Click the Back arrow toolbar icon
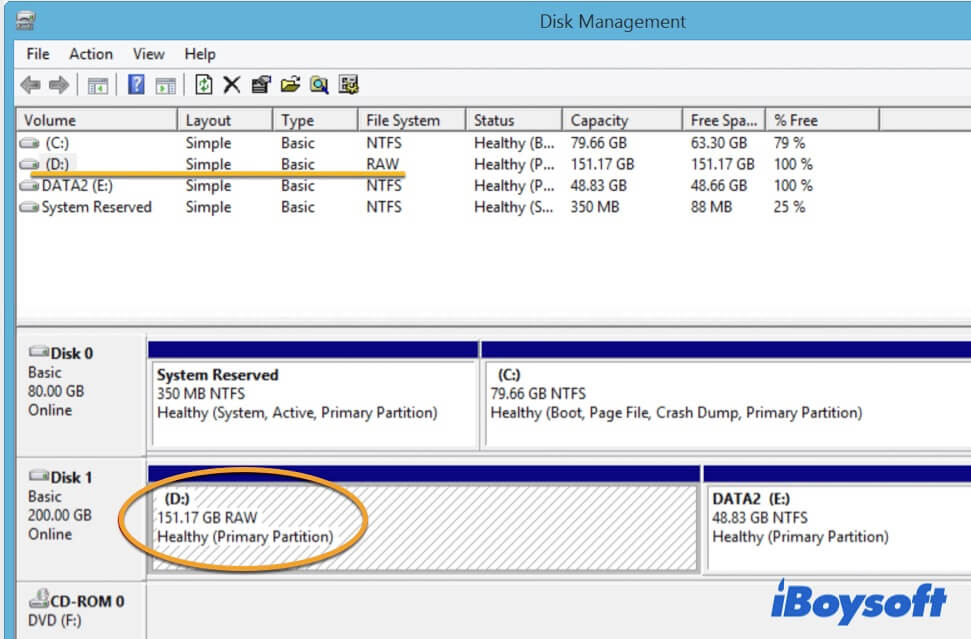Screen dimensions: 971x639 point(31,85)
